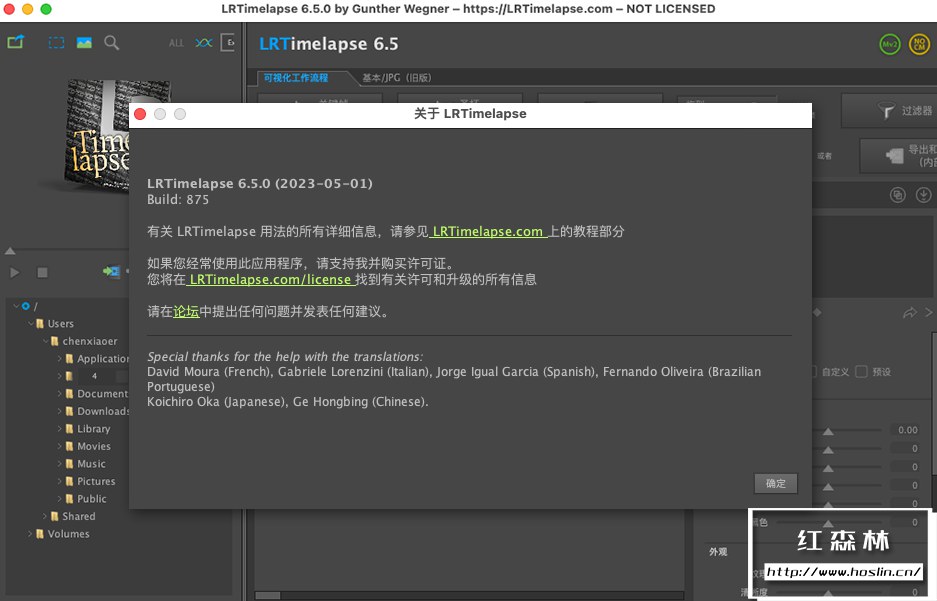This screenshot has width=937, height=601.
Task: Click the LRTimelapse logo preview thumbnail
Action: pos(98,135)
